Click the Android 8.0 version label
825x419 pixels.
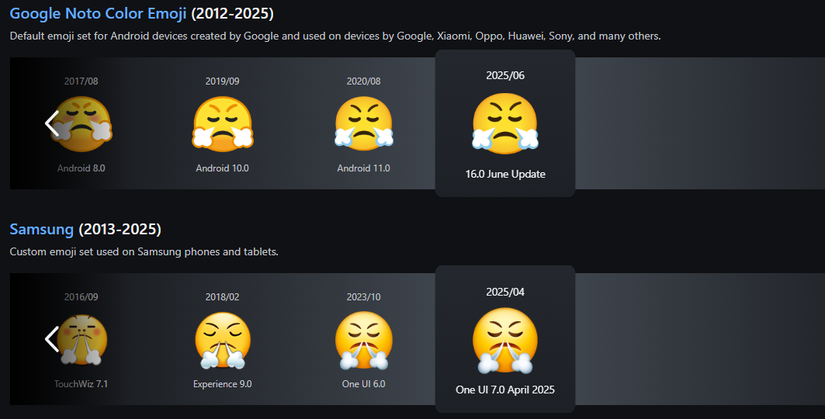81,168
